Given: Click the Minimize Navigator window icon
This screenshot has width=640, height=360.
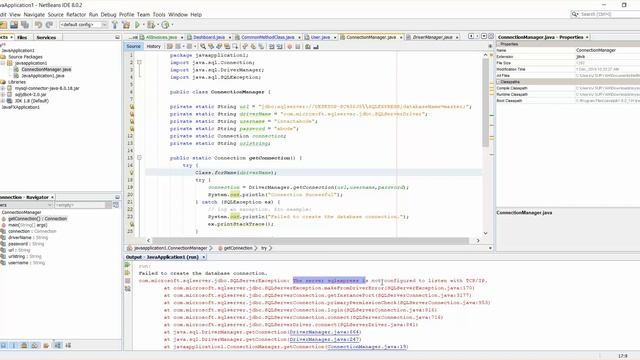Looking at the screenshot, I should [117, 197].
